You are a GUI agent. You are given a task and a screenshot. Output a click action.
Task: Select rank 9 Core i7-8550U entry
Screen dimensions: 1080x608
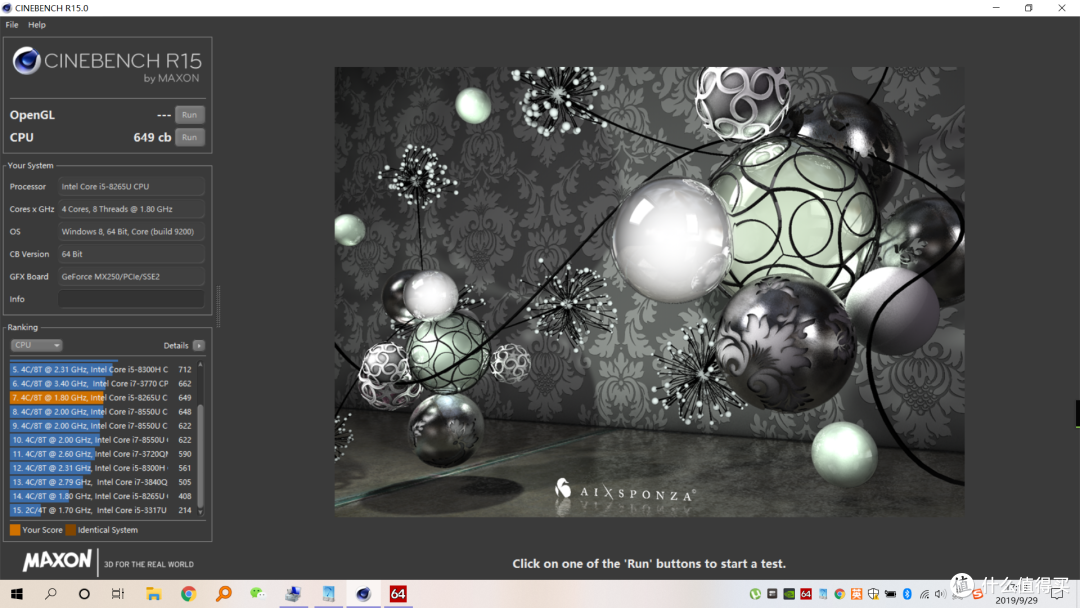(x=102, y=426)
